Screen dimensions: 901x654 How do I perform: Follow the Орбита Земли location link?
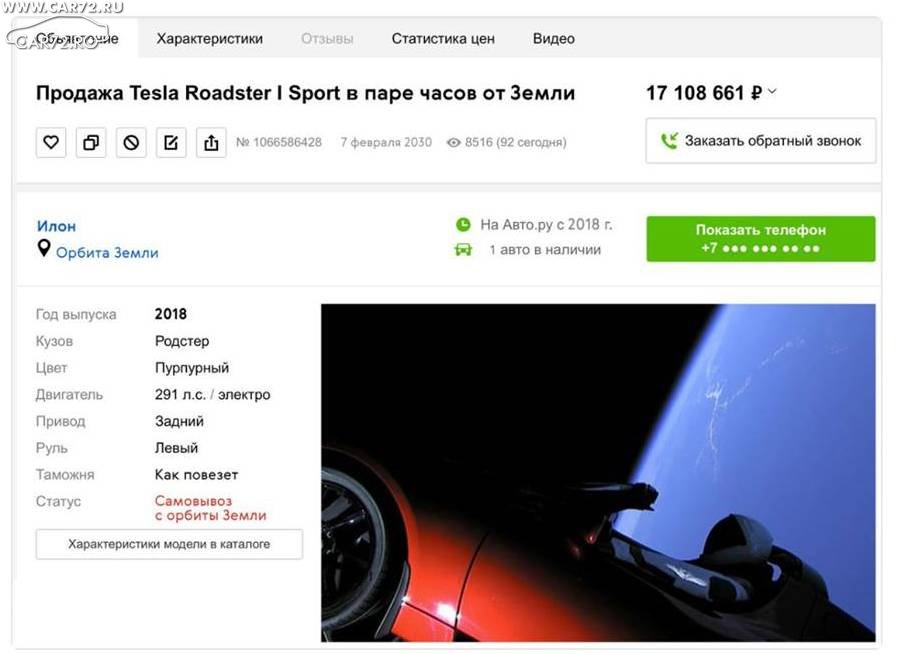pos(107,252)
